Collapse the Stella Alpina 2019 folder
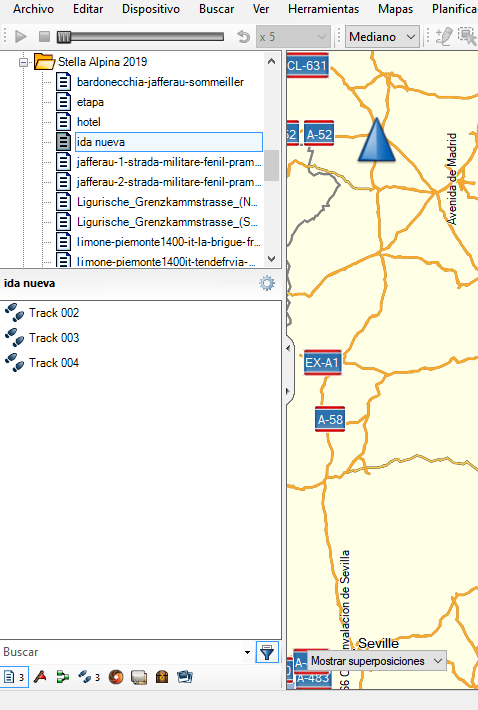This screenshot has width=478, height=710. tap(24, 62)
